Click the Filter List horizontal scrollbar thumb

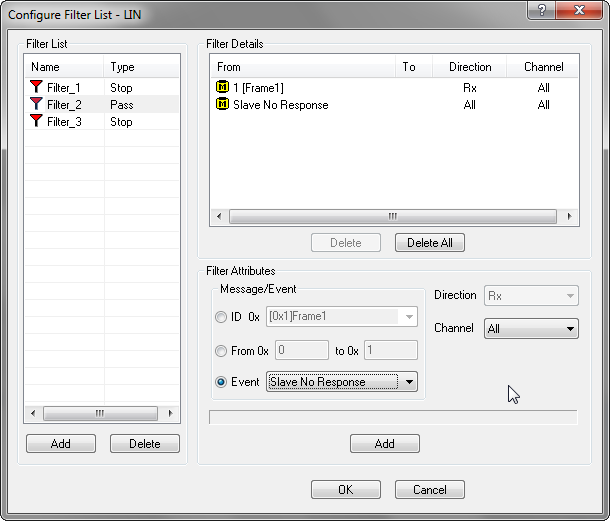point(100,413)
